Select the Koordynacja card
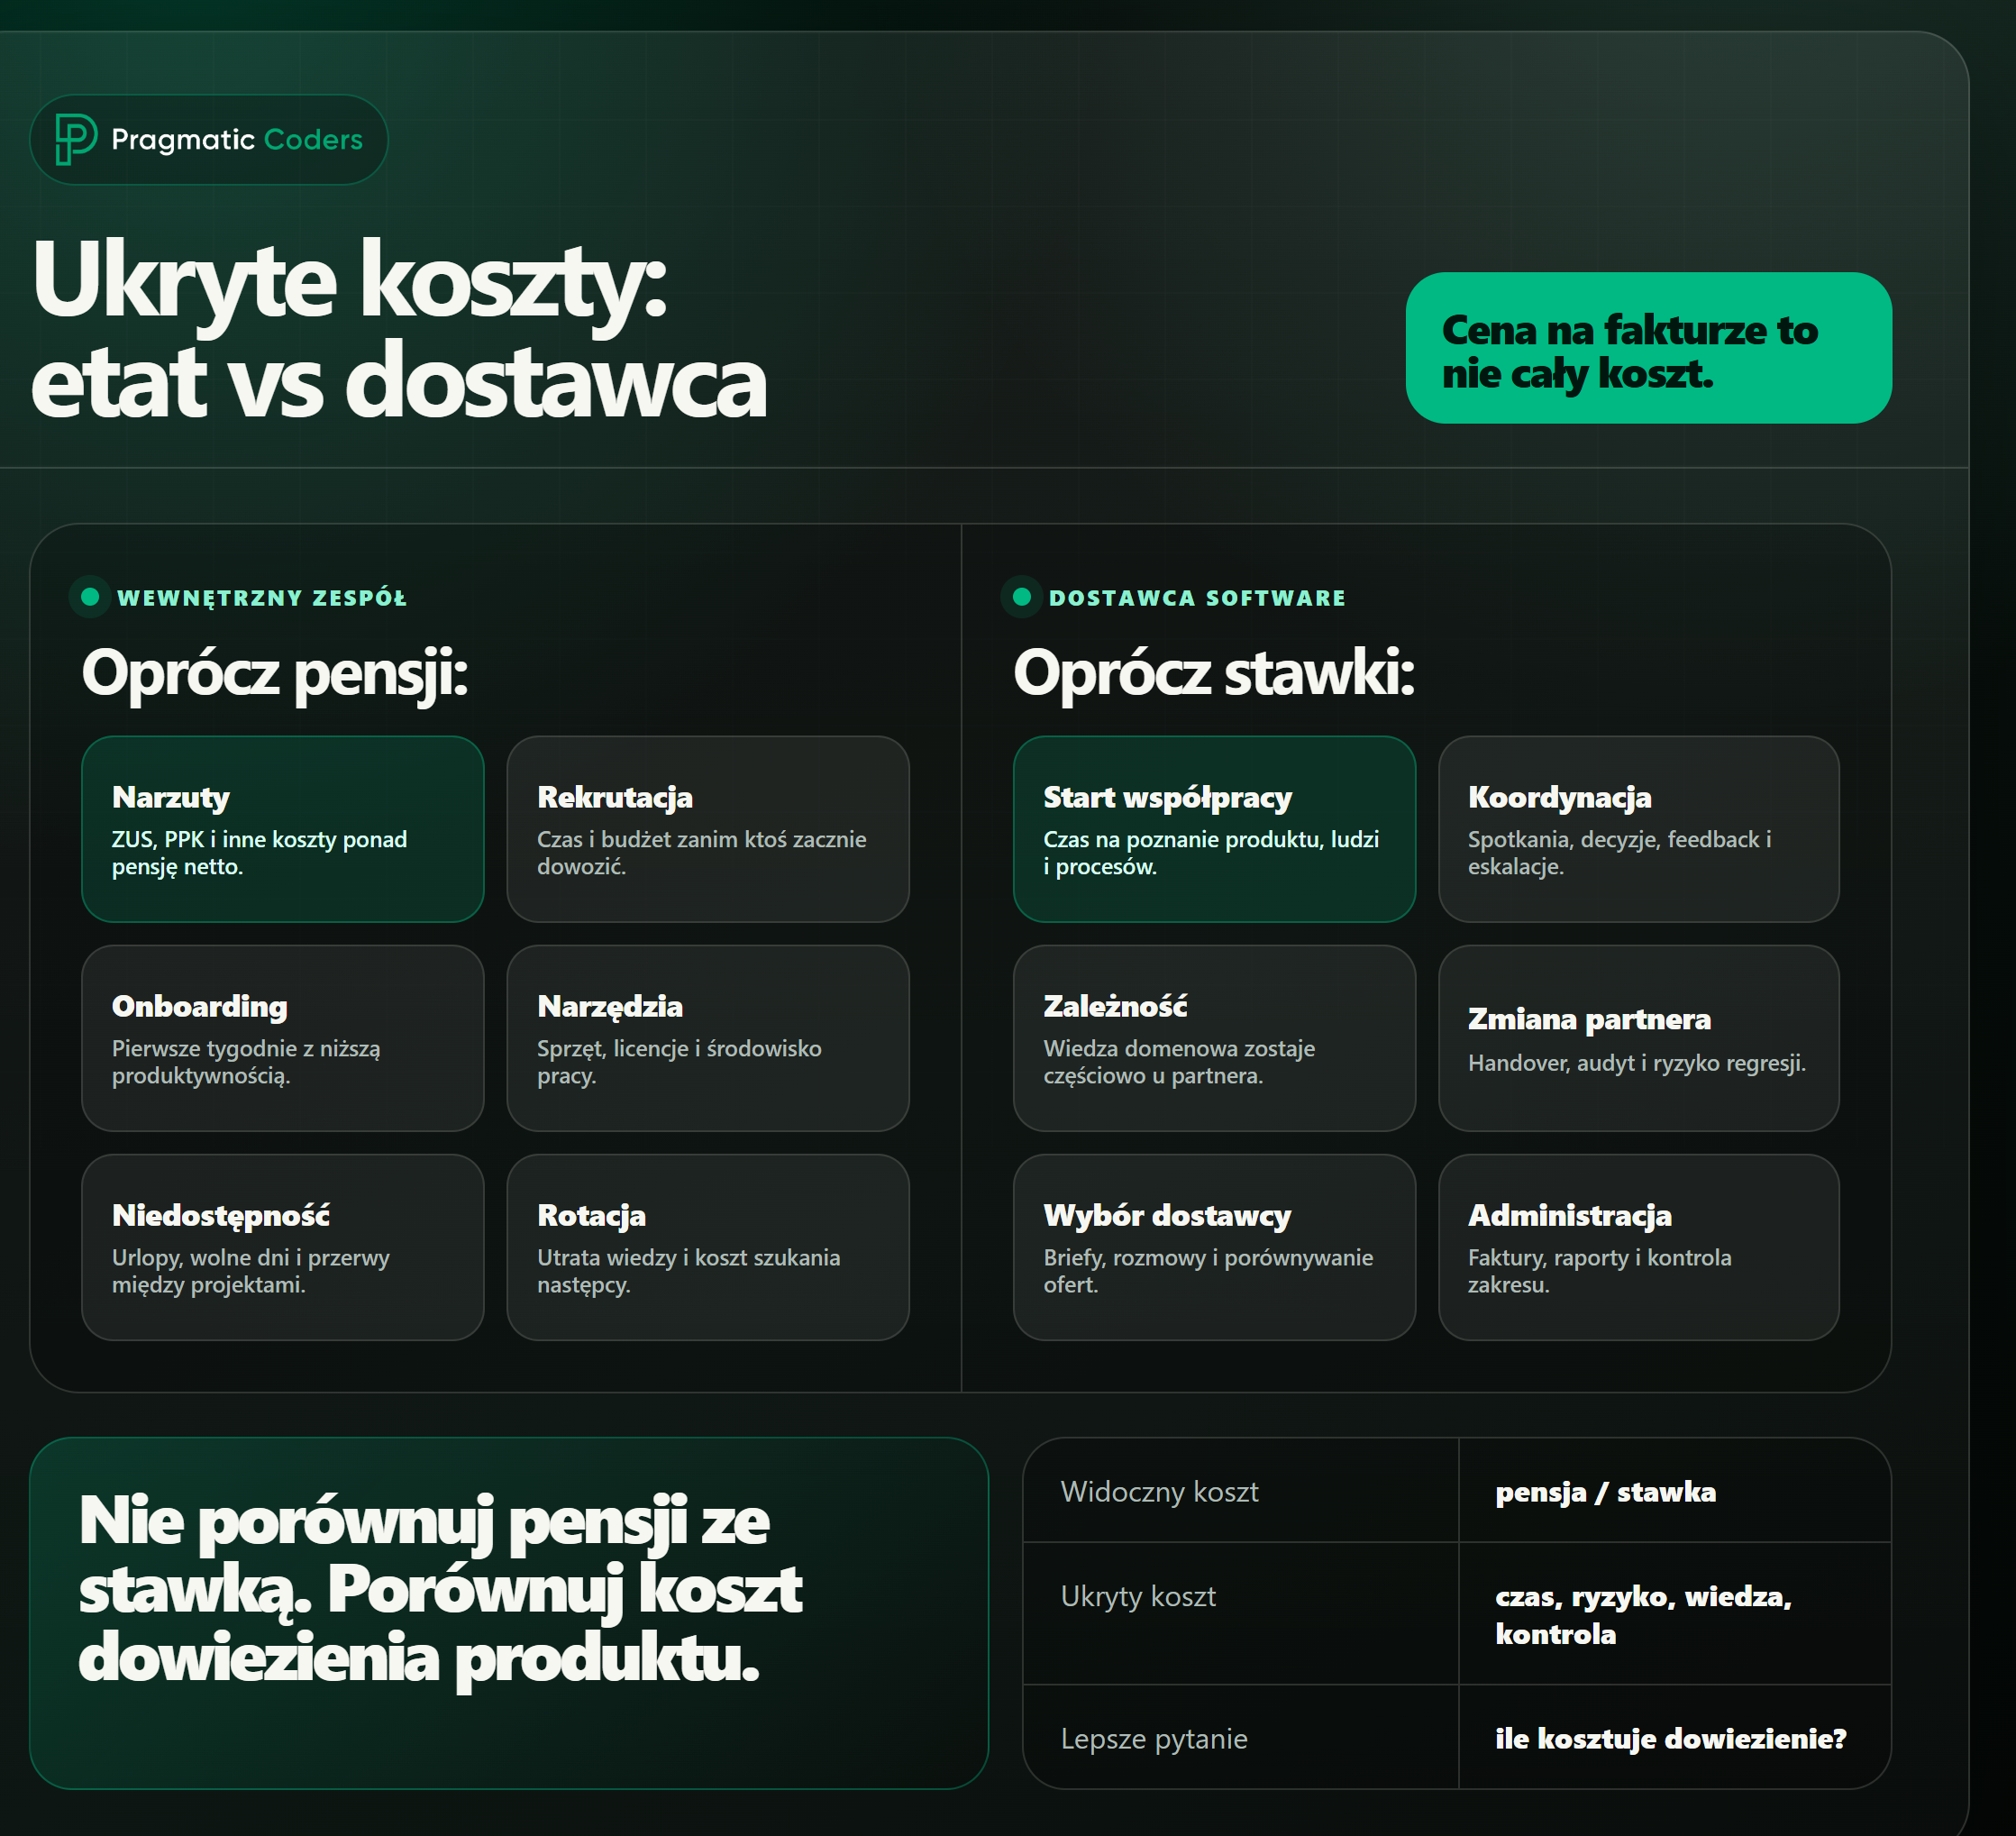Image resolution: width=2016 pixels, height=1836 pixels. [x=1639, y=829]
